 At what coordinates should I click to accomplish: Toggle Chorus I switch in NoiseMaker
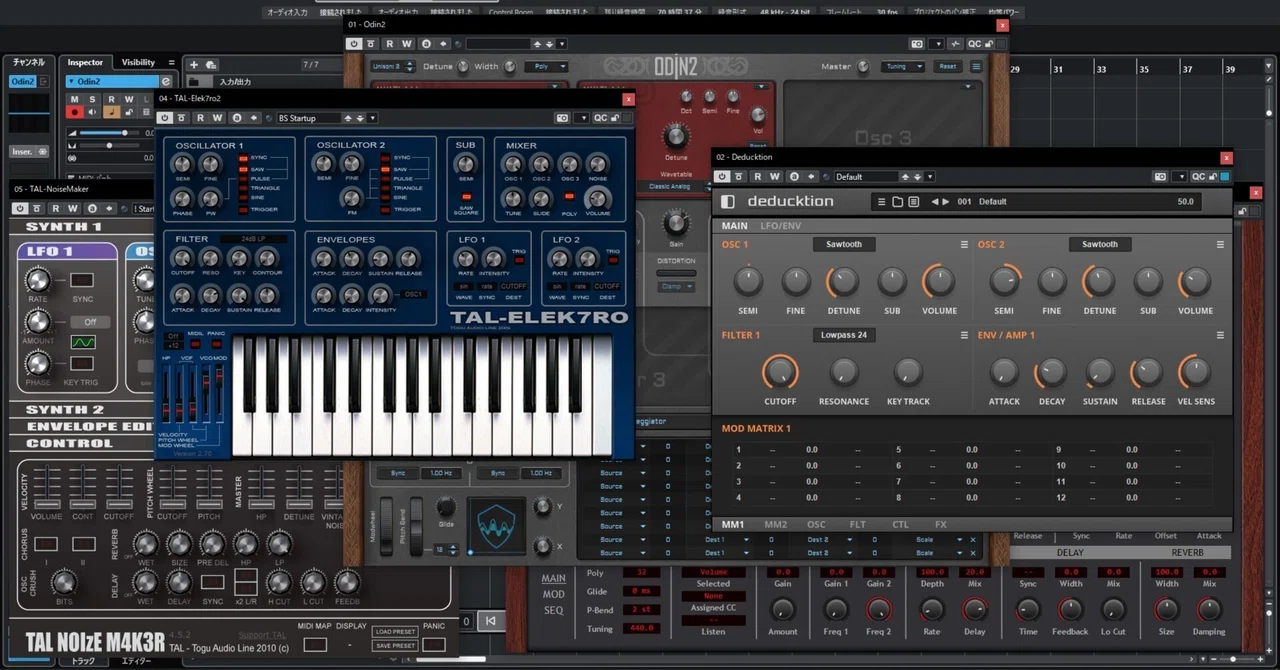click(x=47, y=544)
